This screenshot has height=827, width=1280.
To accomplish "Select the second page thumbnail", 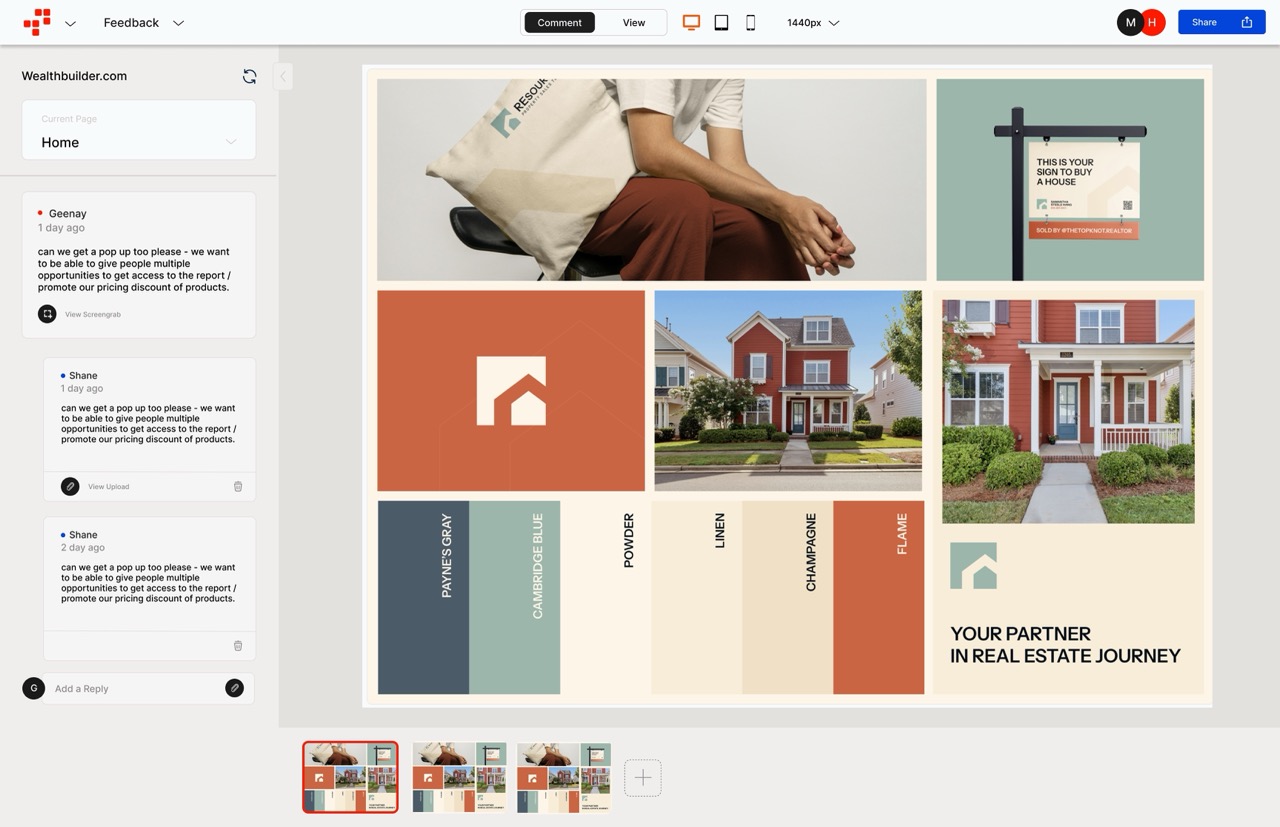I will 459,777.
